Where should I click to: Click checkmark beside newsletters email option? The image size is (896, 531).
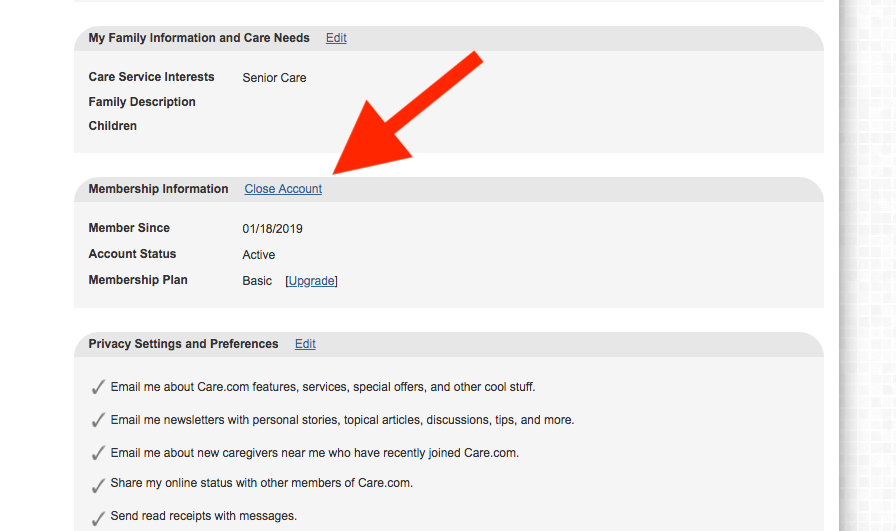(x=98, y=420)
